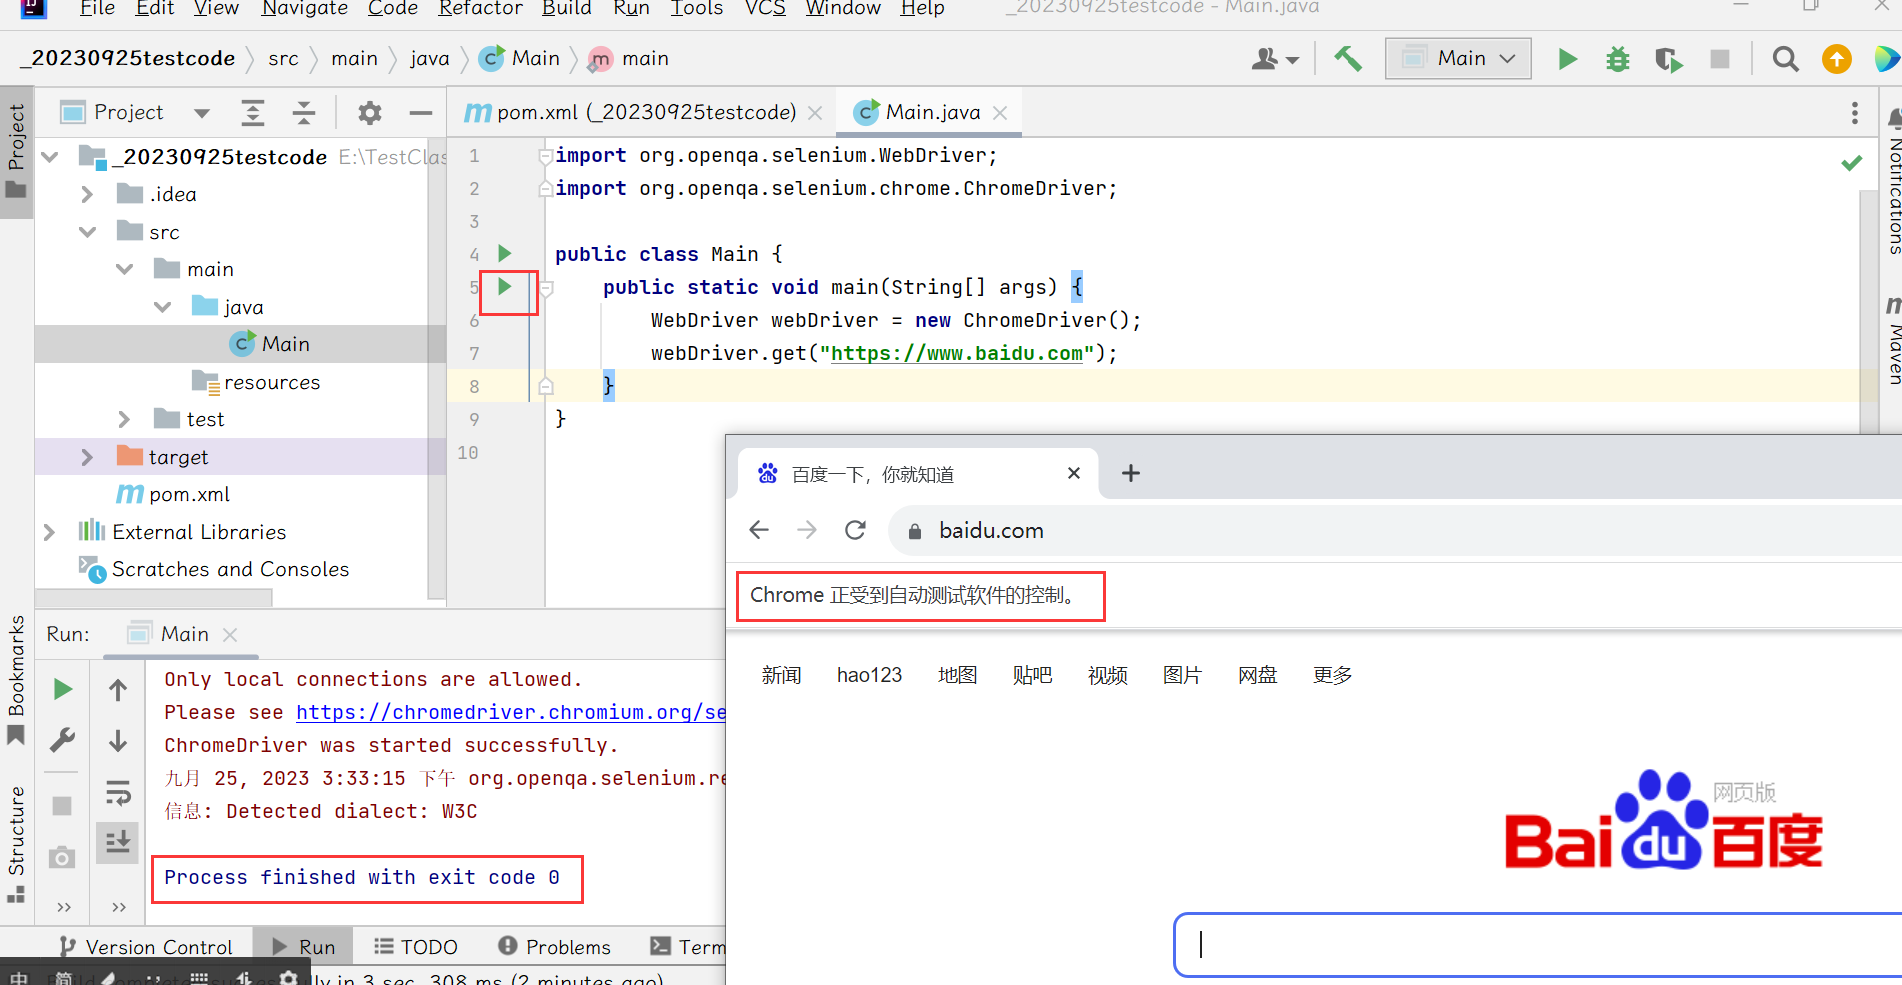Collapse the _20230925testcode project root
This screenshot has height=985, width=1902.
[50, 157]
